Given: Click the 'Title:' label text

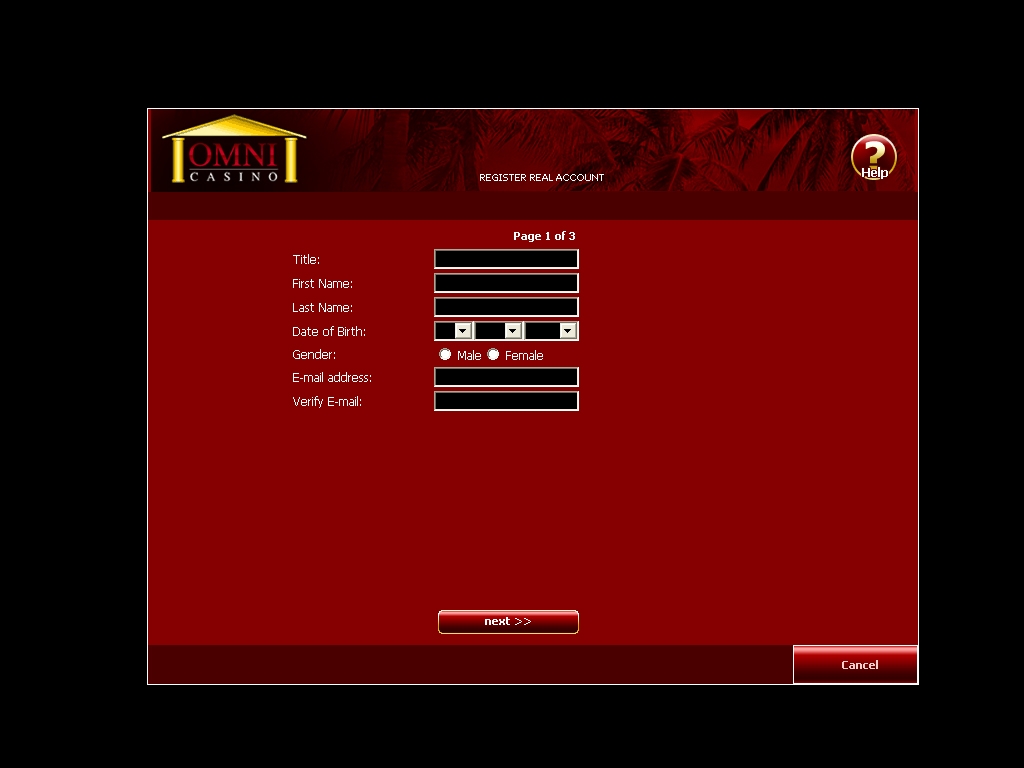Looking at the screenshot, I should [306, 260].
